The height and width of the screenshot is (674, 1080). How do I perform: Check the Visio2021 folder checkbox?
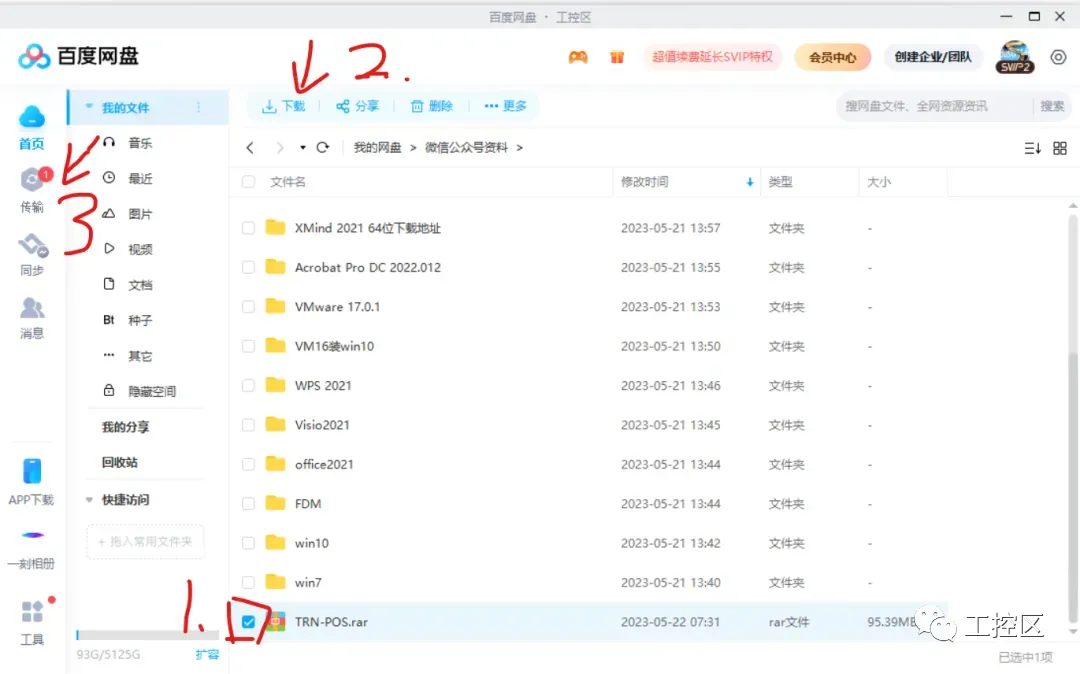[249, 425]
